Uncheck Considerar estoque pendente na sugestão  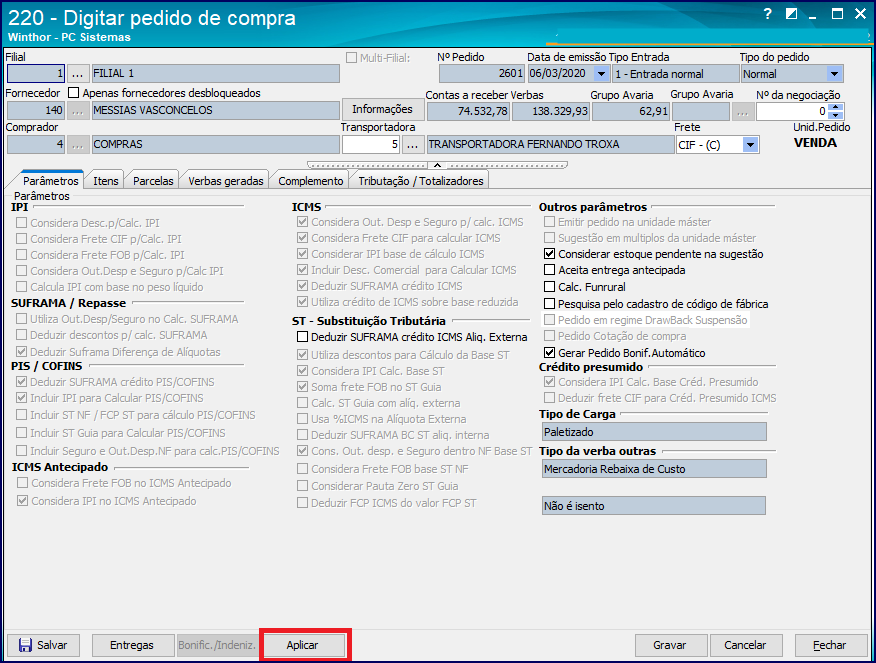point(549,254)
